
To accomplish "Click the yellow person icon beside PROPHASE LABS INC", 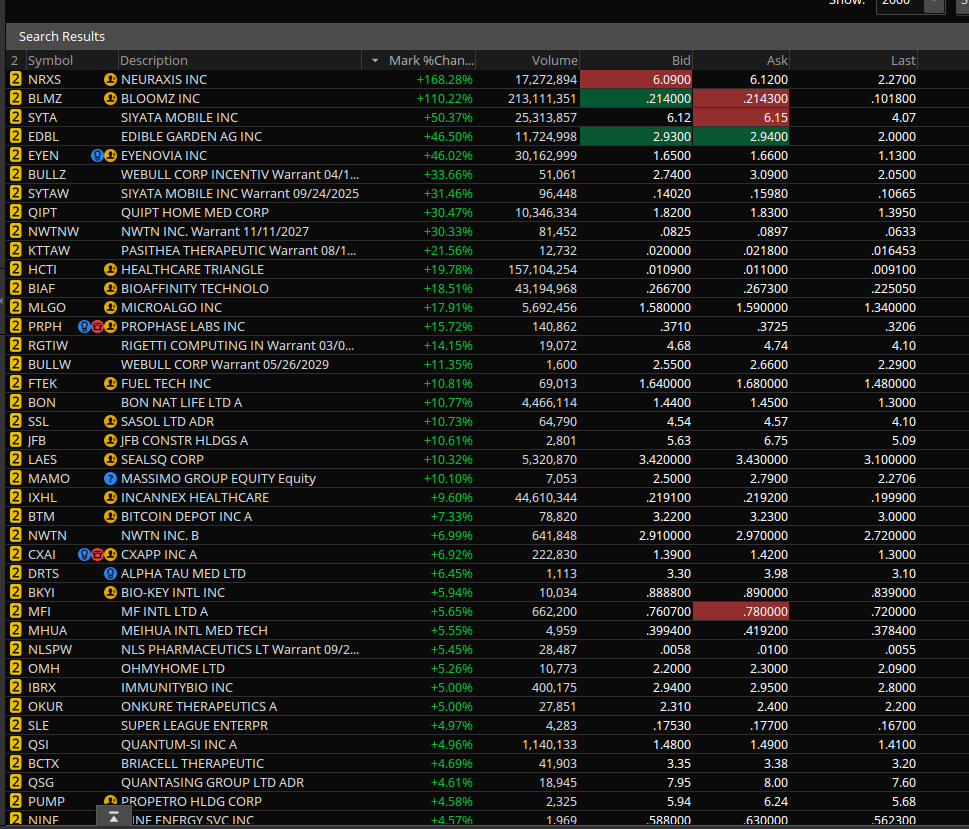I will [110, 326].
